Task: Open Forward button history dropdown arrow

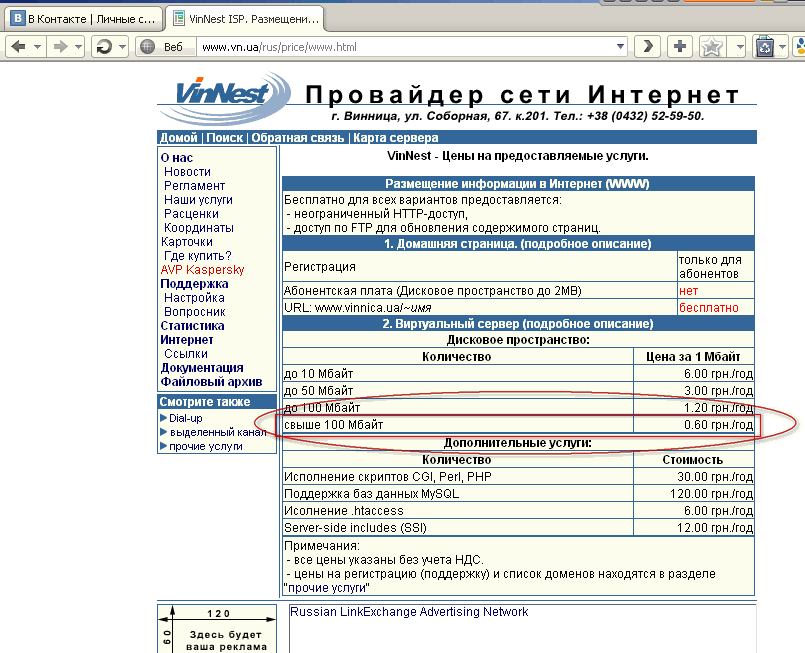Action: (78, 47)
